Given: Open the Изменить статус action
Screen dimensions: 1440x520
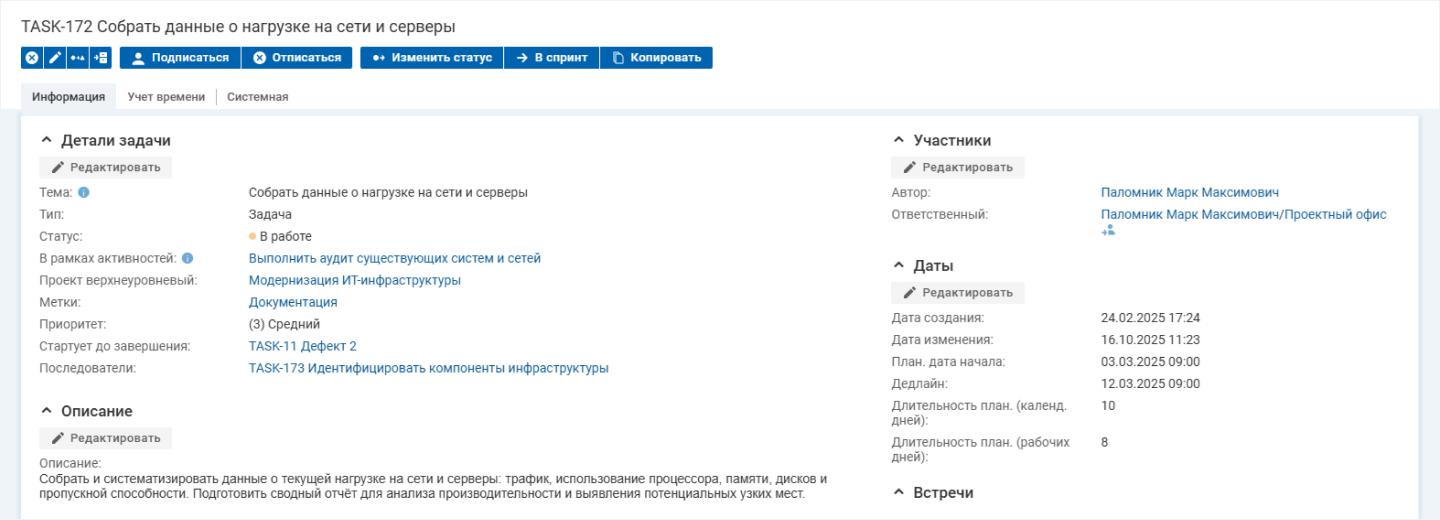Looking at the screenshot, I should coord(432,58).
